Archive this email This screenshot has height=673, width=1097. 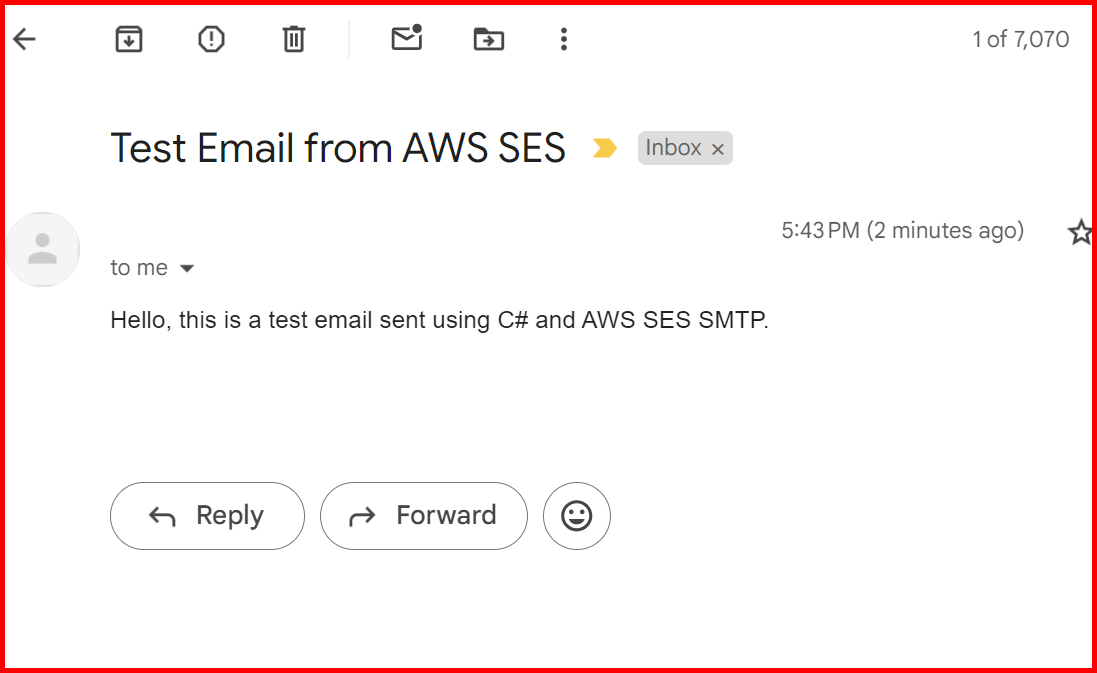(x=128, y=39)
